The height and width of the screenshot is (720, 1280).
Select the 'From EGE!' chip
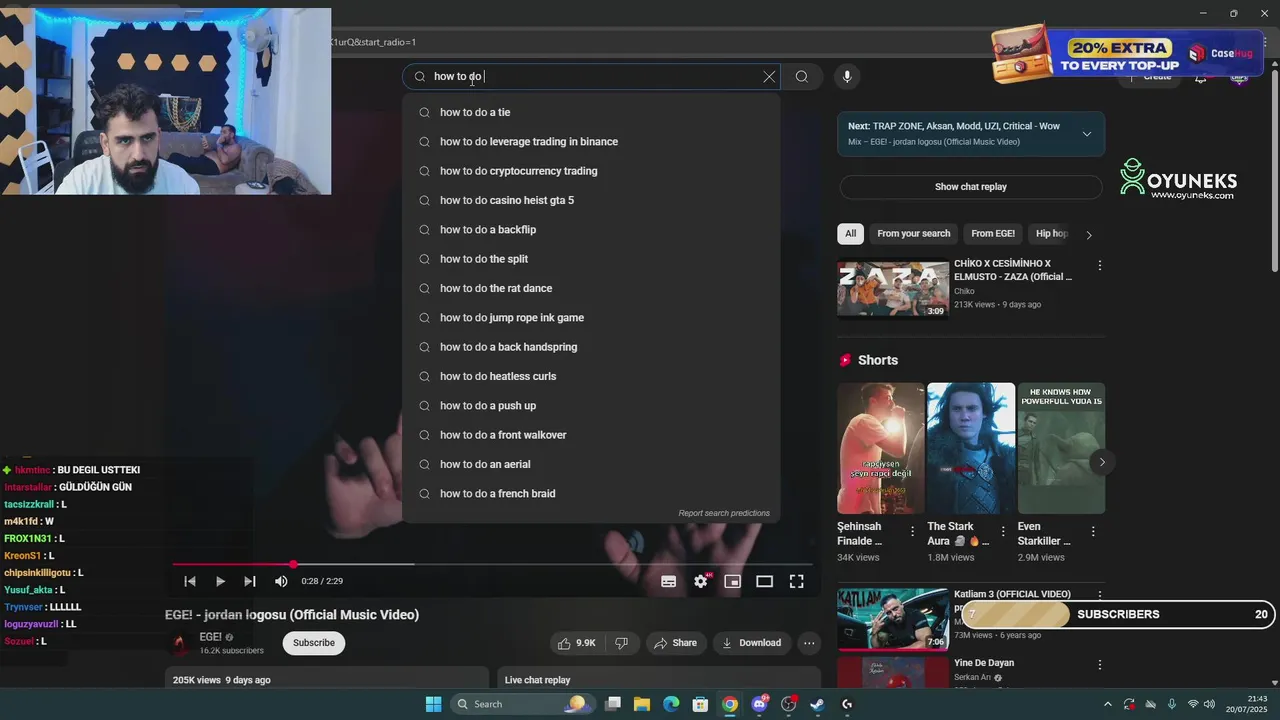[x=993, y=234]
